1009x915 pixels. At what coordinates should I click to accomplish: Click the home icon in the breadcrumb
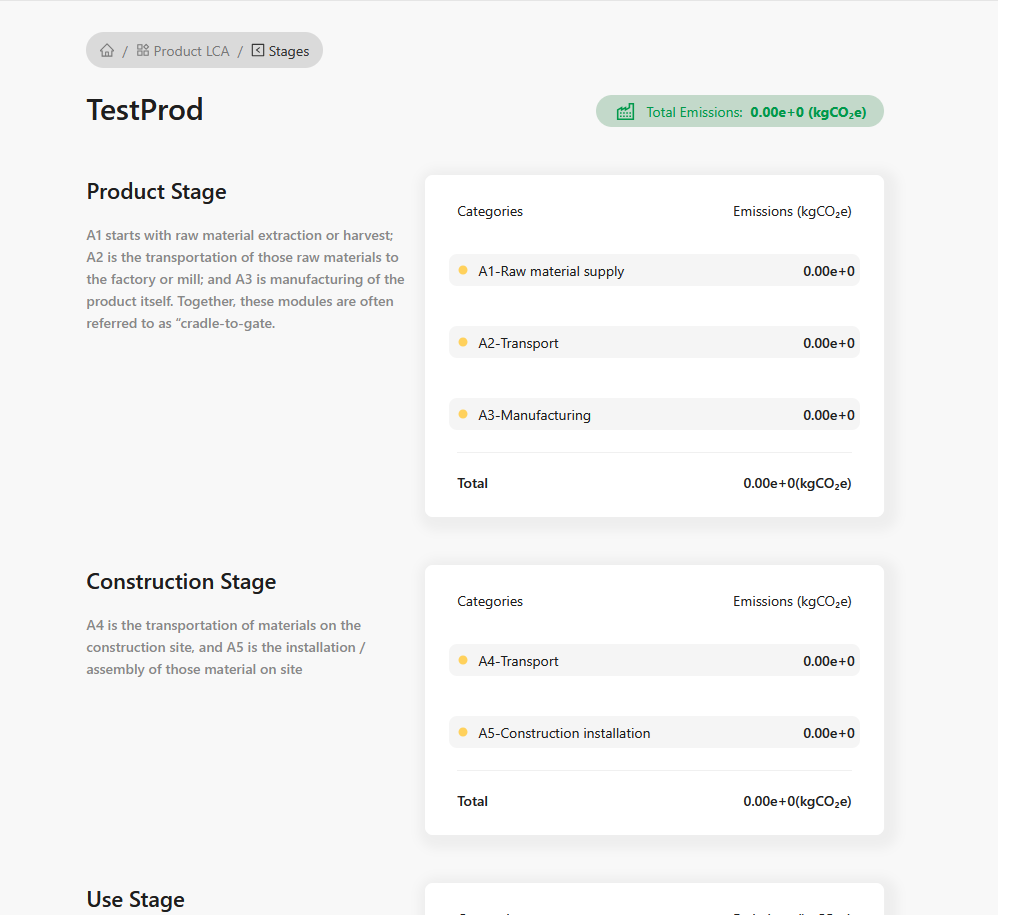(x=107, y=51)
